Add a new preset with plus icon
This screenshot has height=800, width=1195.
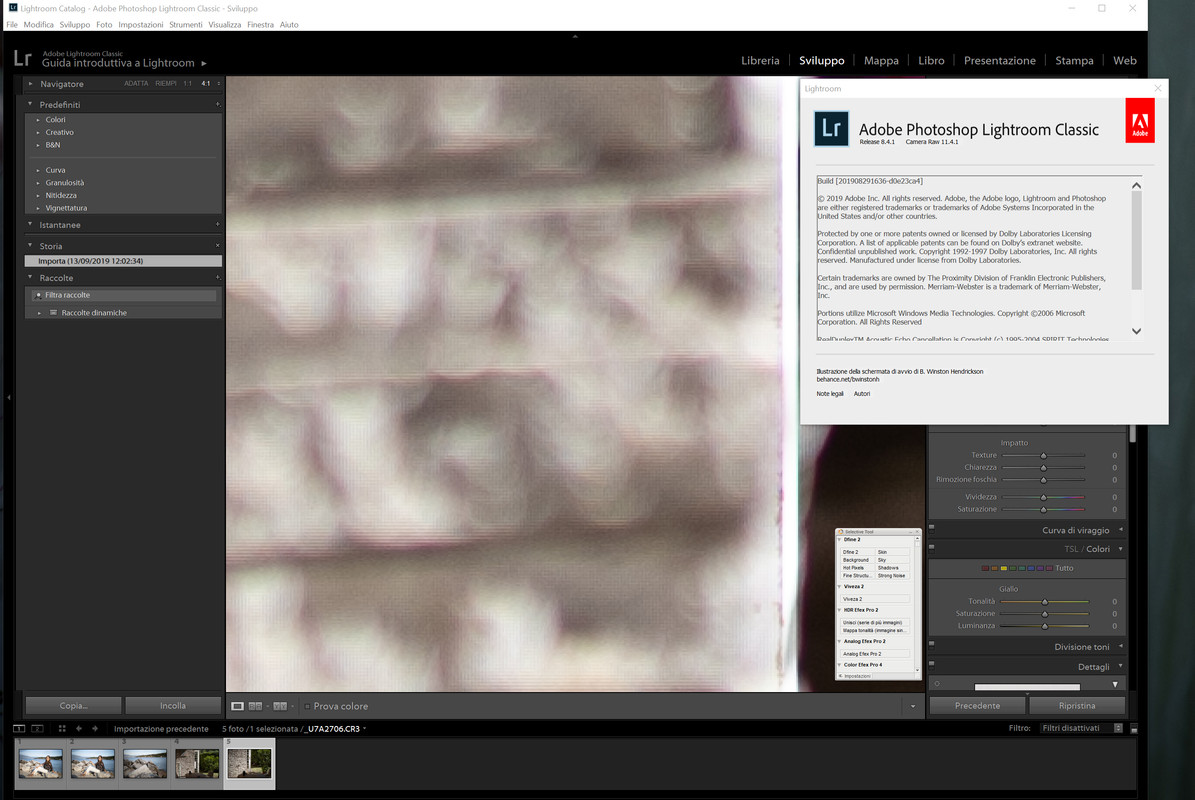(x=217, y=104)
